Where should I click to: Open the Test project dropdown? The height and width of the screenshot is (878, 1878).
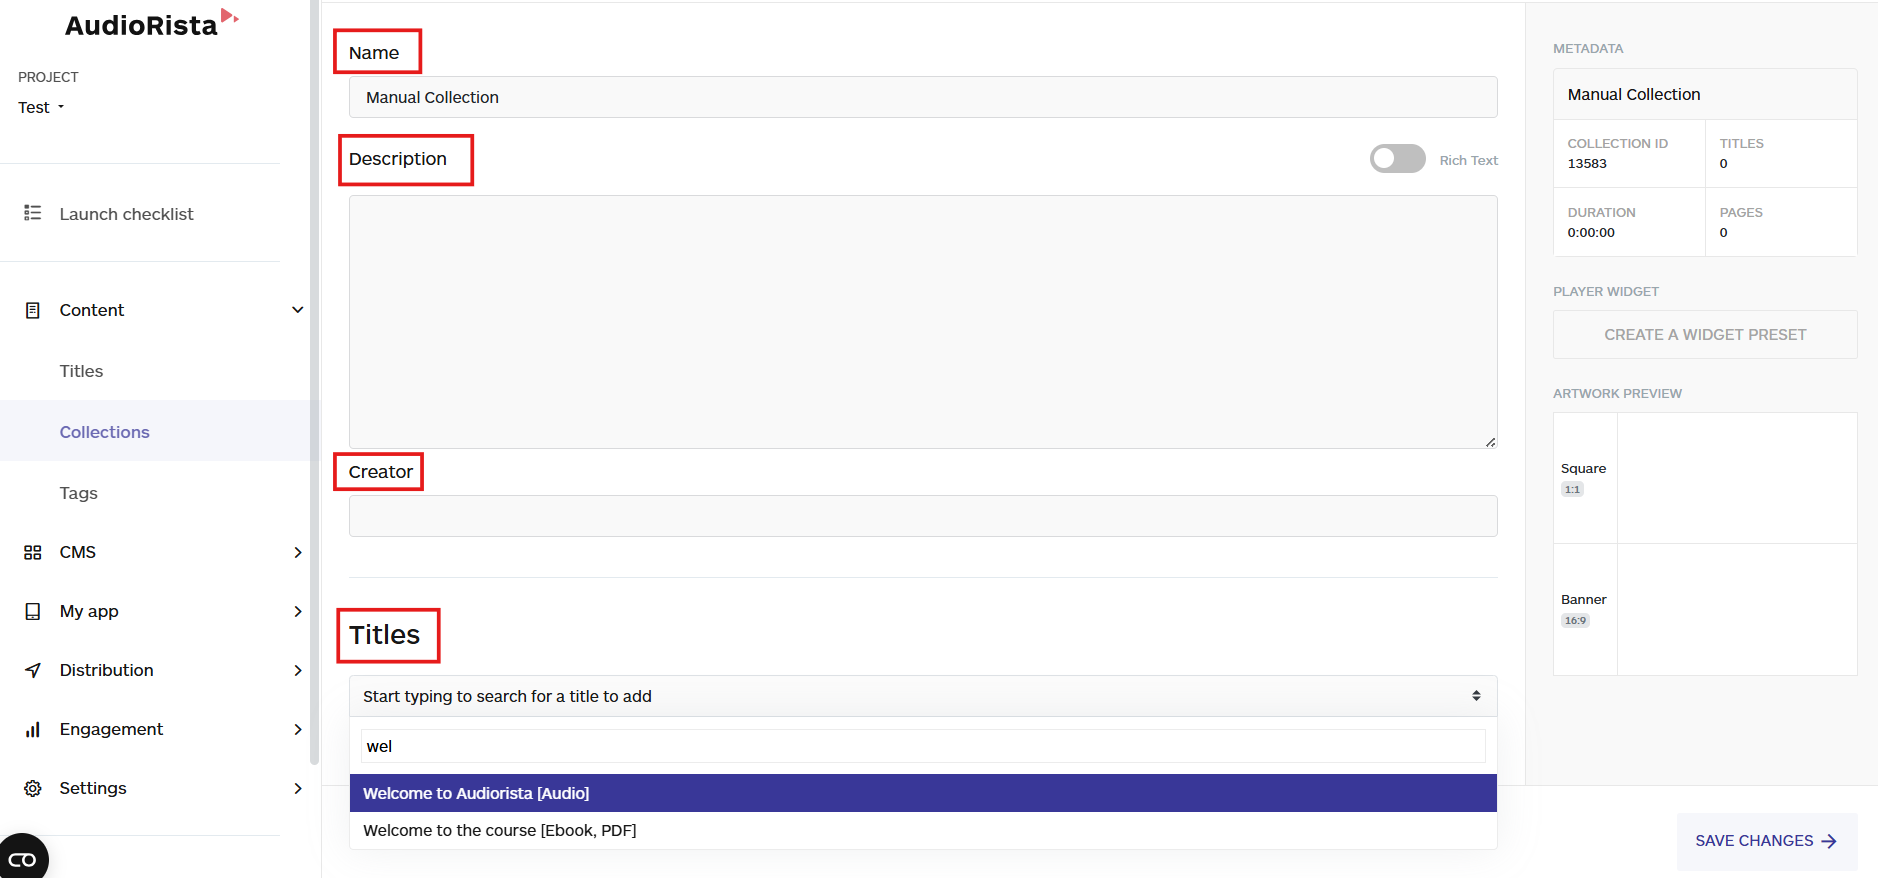click(41, 107)
